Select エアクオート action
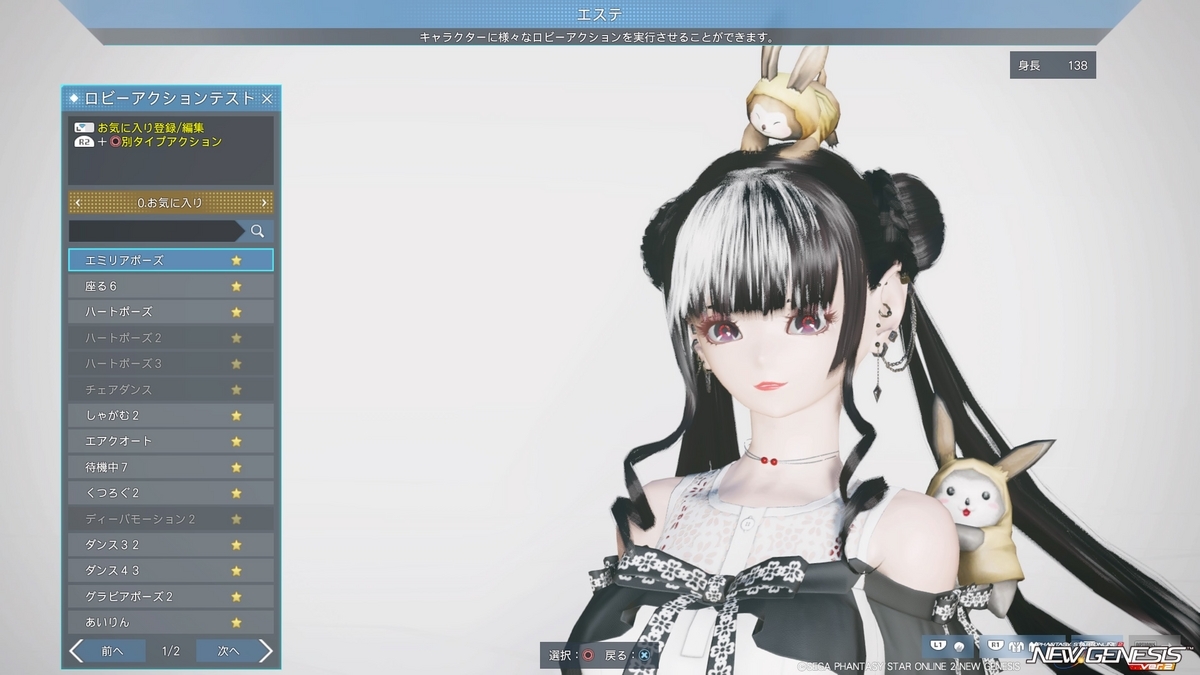Screen dimensions: 1200x675 tap(171, 441)
